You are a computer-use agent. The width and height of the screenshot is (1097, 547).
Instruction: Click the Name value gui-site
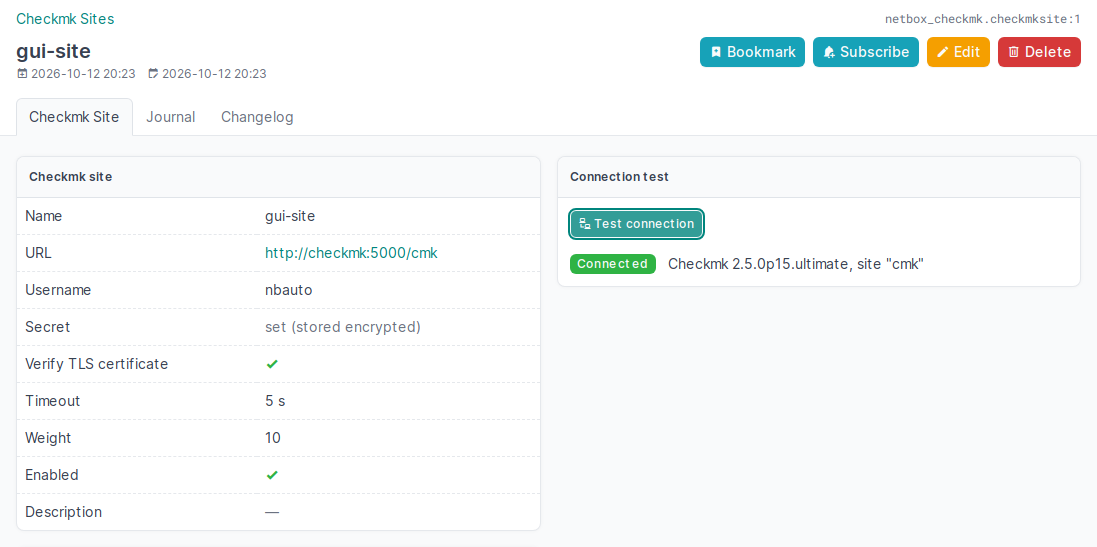coord(290,216)
